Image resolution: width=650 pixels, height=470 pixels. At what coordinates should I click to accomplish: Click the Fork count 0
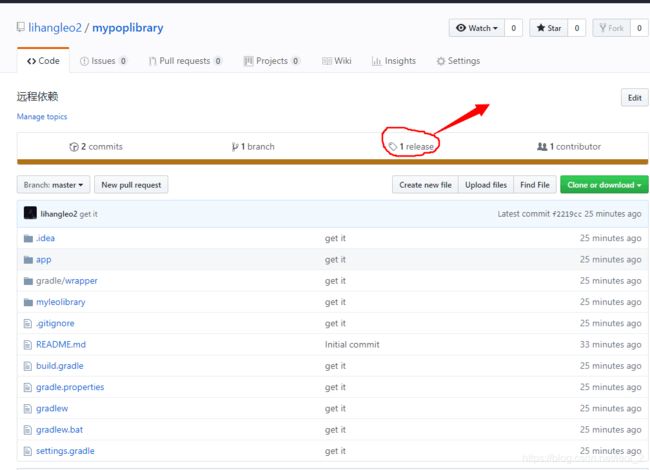tap(639, 28)
